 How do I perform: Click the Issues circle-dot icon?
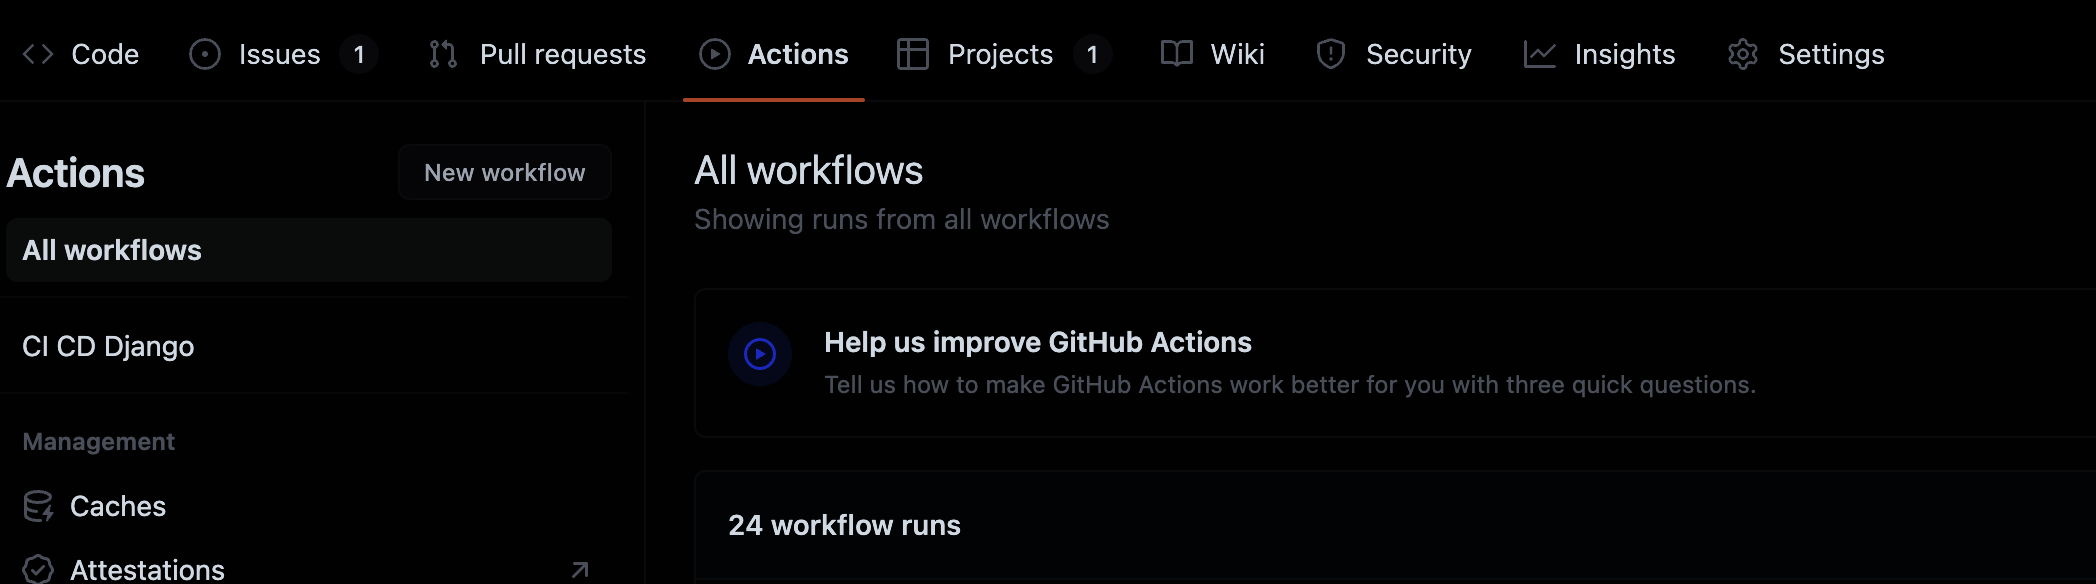coord(205,54)
